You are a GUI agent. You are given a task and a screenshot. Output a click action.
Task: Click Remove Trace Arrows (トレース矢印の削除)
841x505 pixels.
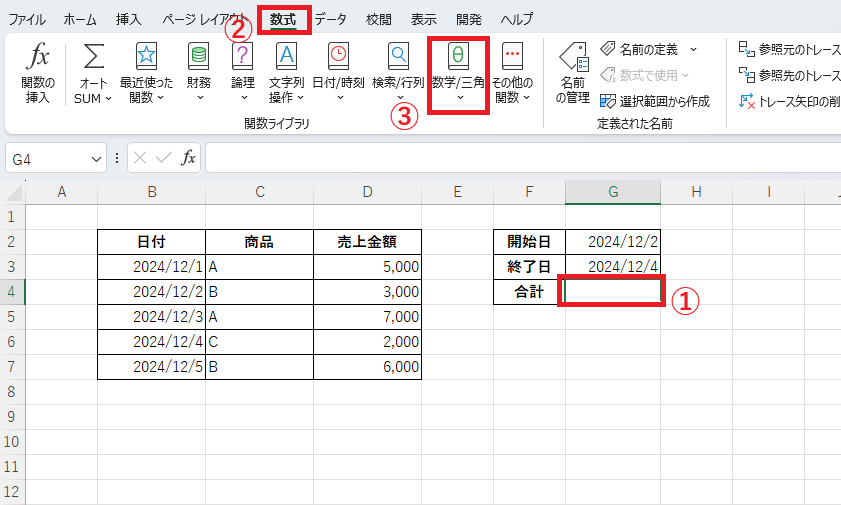pyautogui.click(x=789, y=101)
